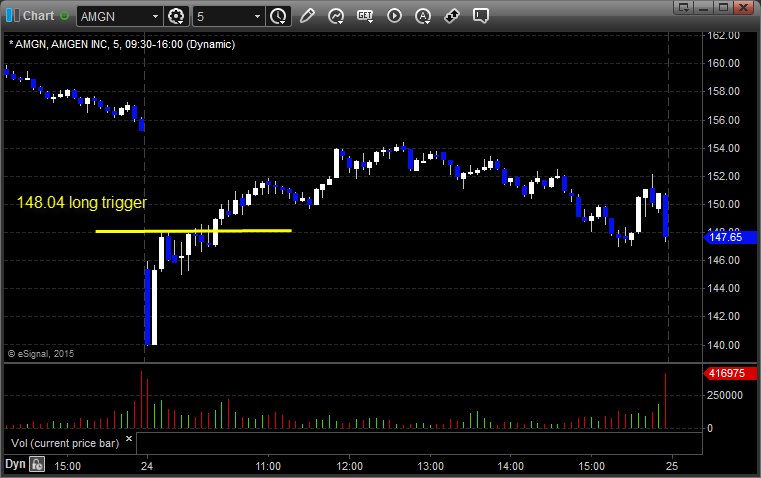Open the studies chart-line menu
The height and width of the screenshot is (478, 761).
point(336,16)
